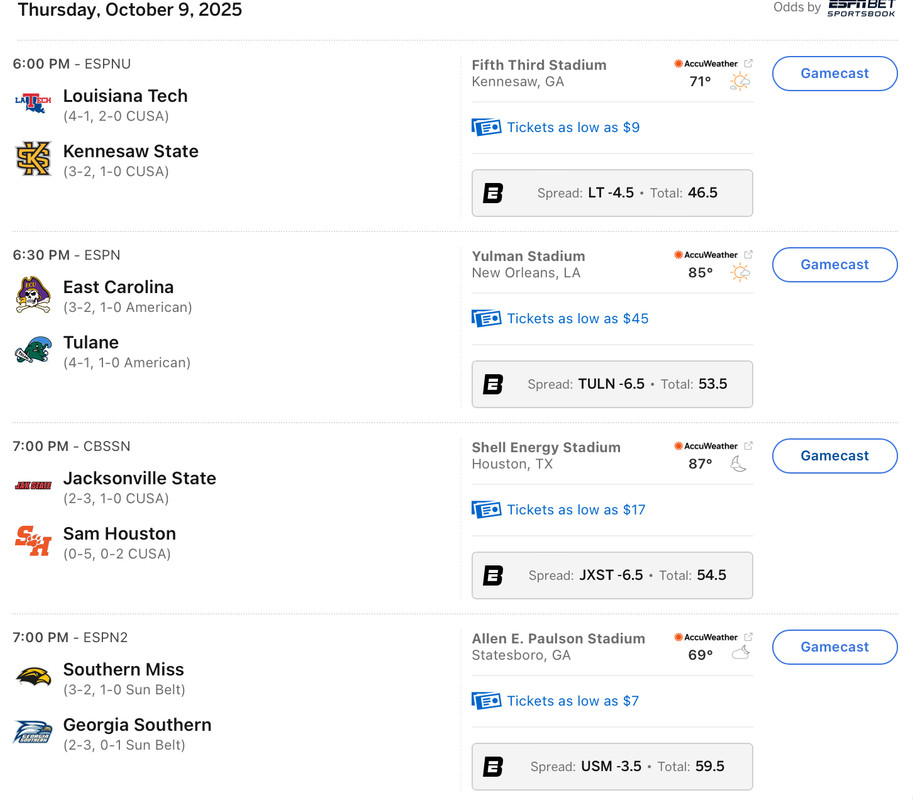Click the USM -3.5 spread odds box
This screenshot has width=913, height=800.
(x=612, y=767)
